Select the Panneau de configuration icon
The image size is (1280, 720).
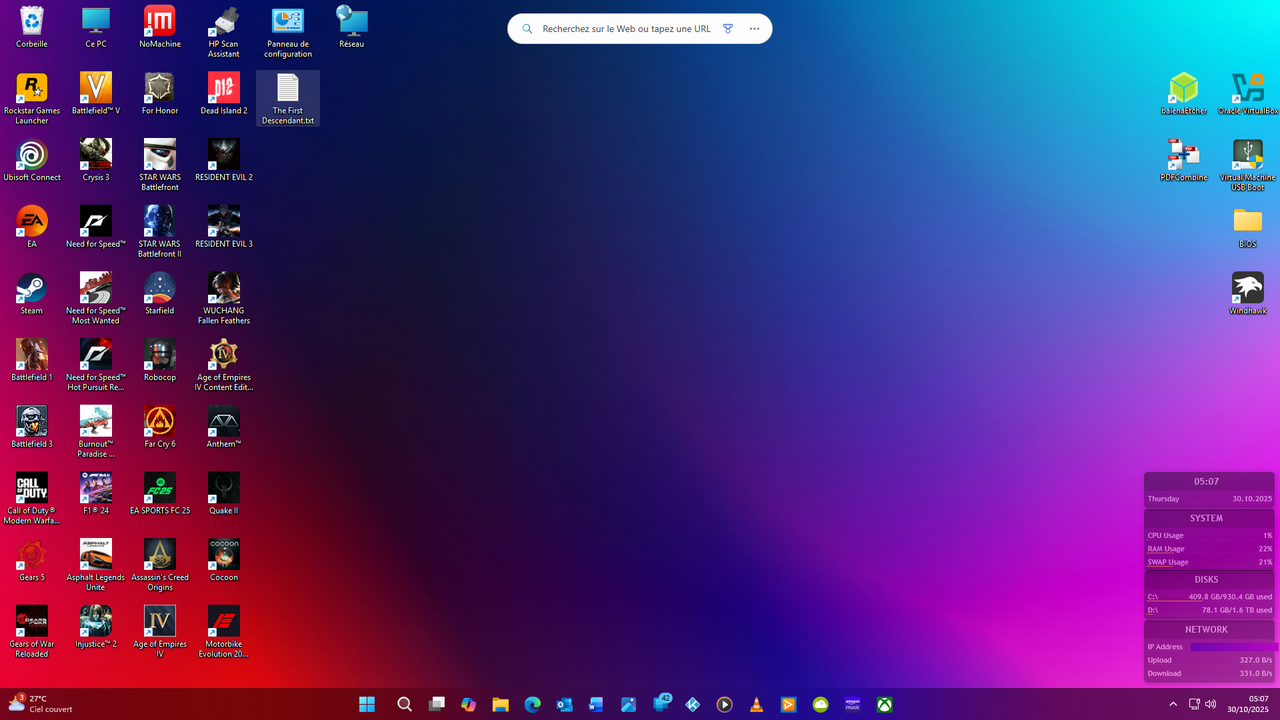coord(288,32)
